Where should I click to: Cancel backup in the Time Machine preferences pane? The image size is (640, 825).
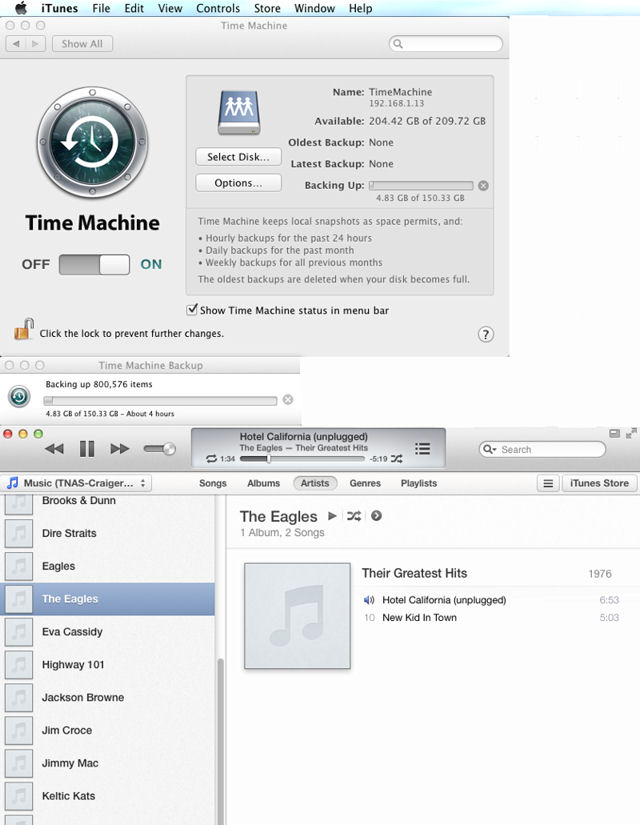click(x=483, y=185)
